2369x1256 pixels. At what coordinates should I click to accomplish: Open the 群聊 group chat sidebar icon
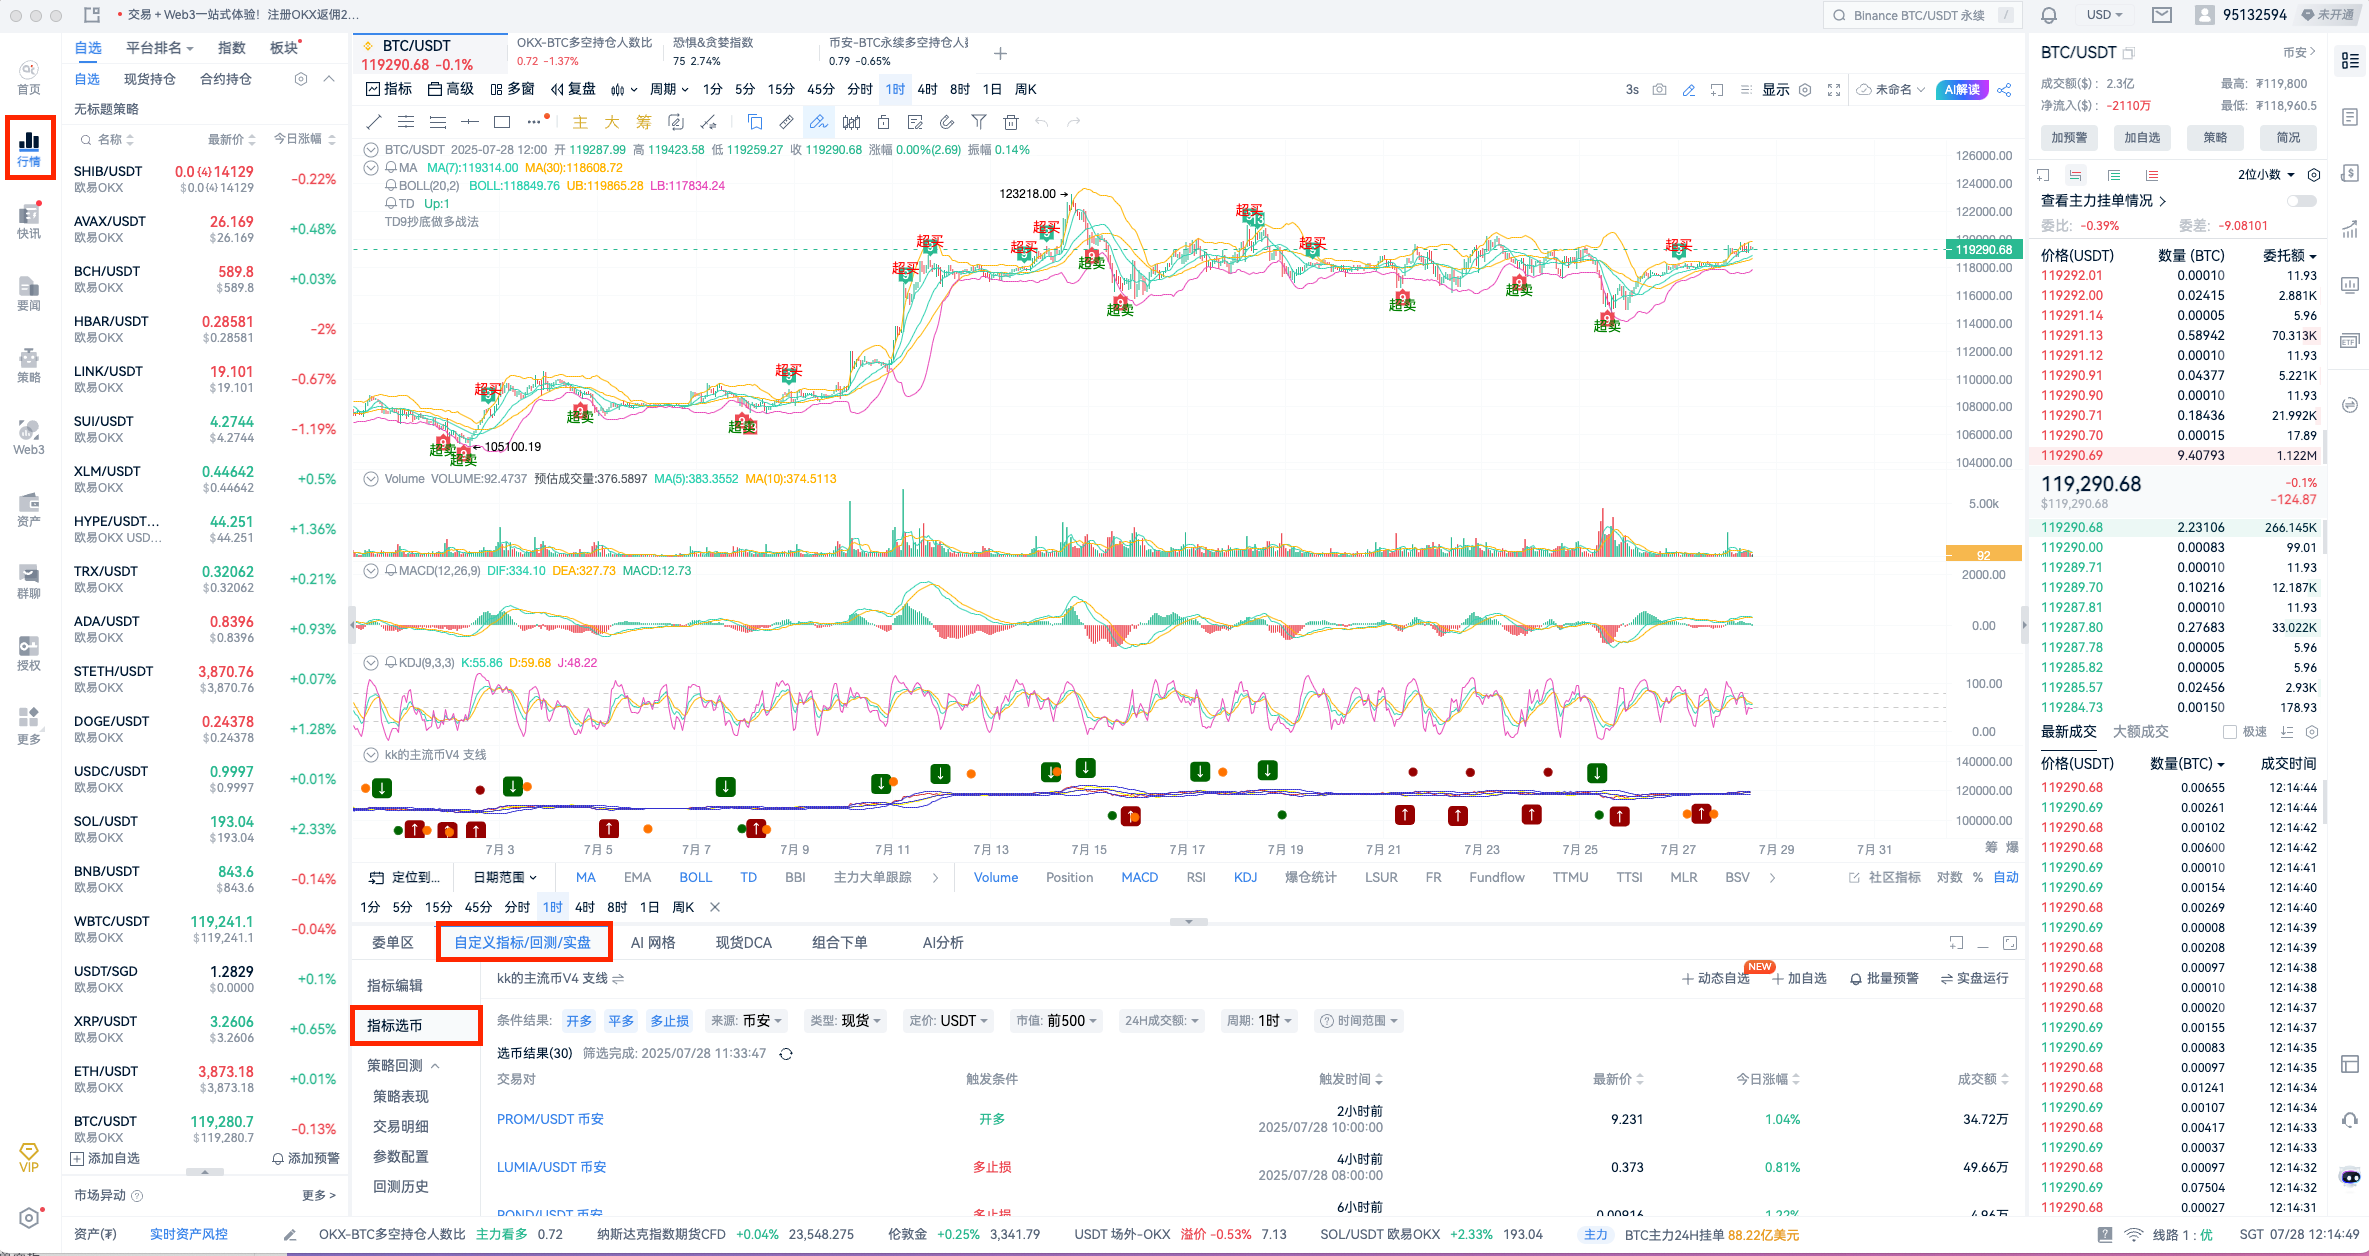29,581
